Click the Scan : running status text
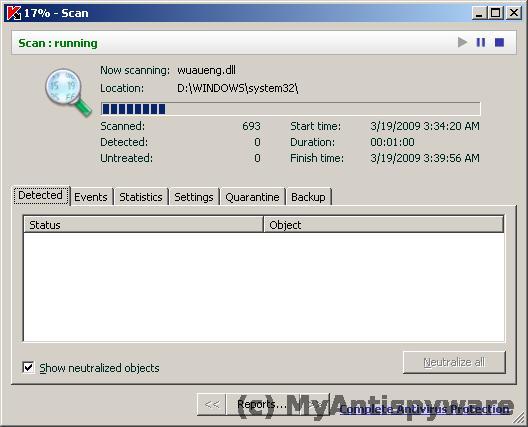 coord(58,43)
